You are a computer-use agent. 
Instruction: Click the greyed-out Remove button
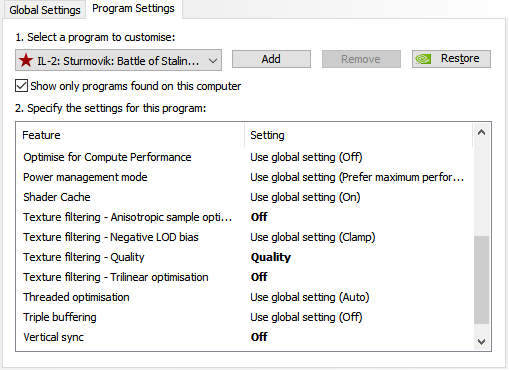click(x=361, y=59)
